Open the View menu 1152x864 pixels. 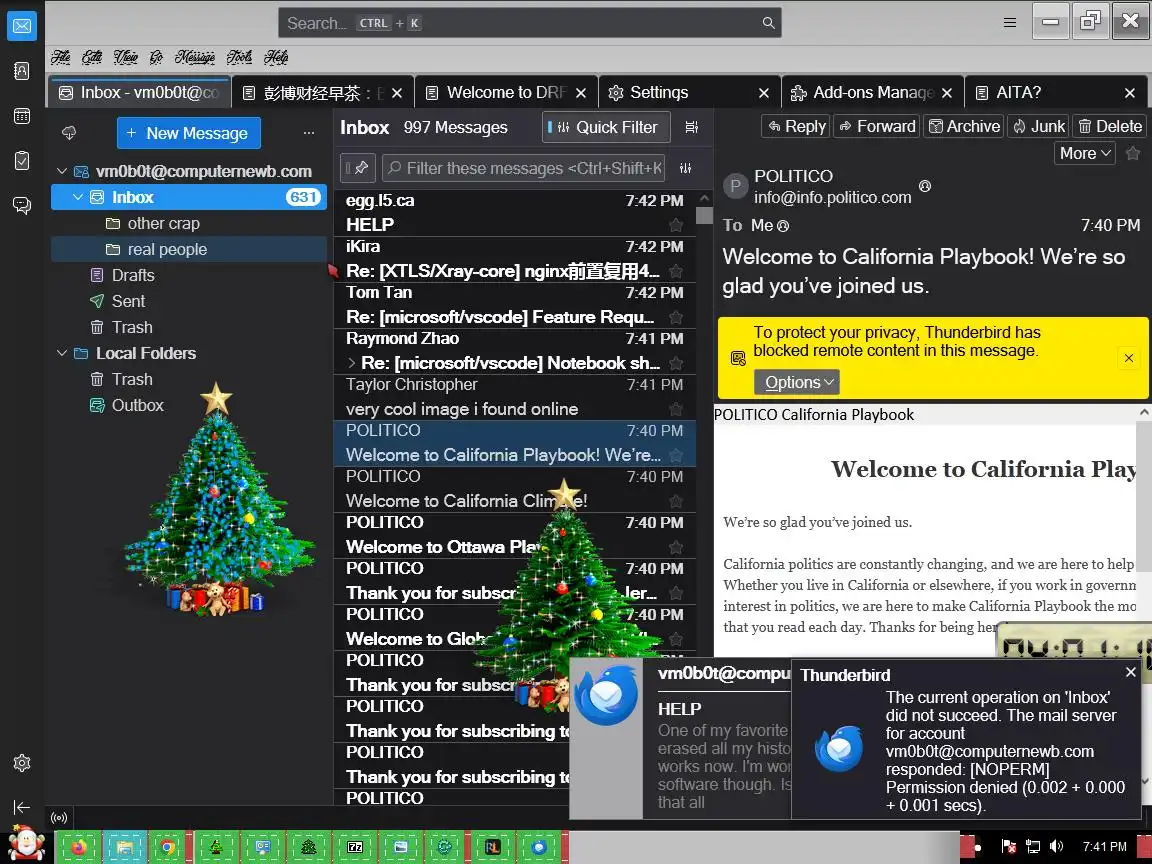pos(126,57)
